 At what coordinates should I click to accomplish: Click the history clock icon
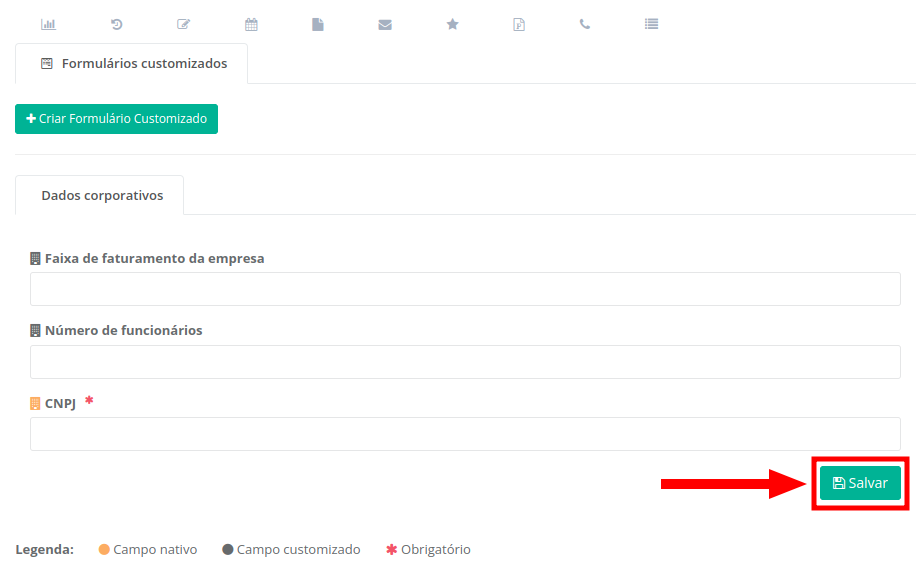[x=116, y=24]
